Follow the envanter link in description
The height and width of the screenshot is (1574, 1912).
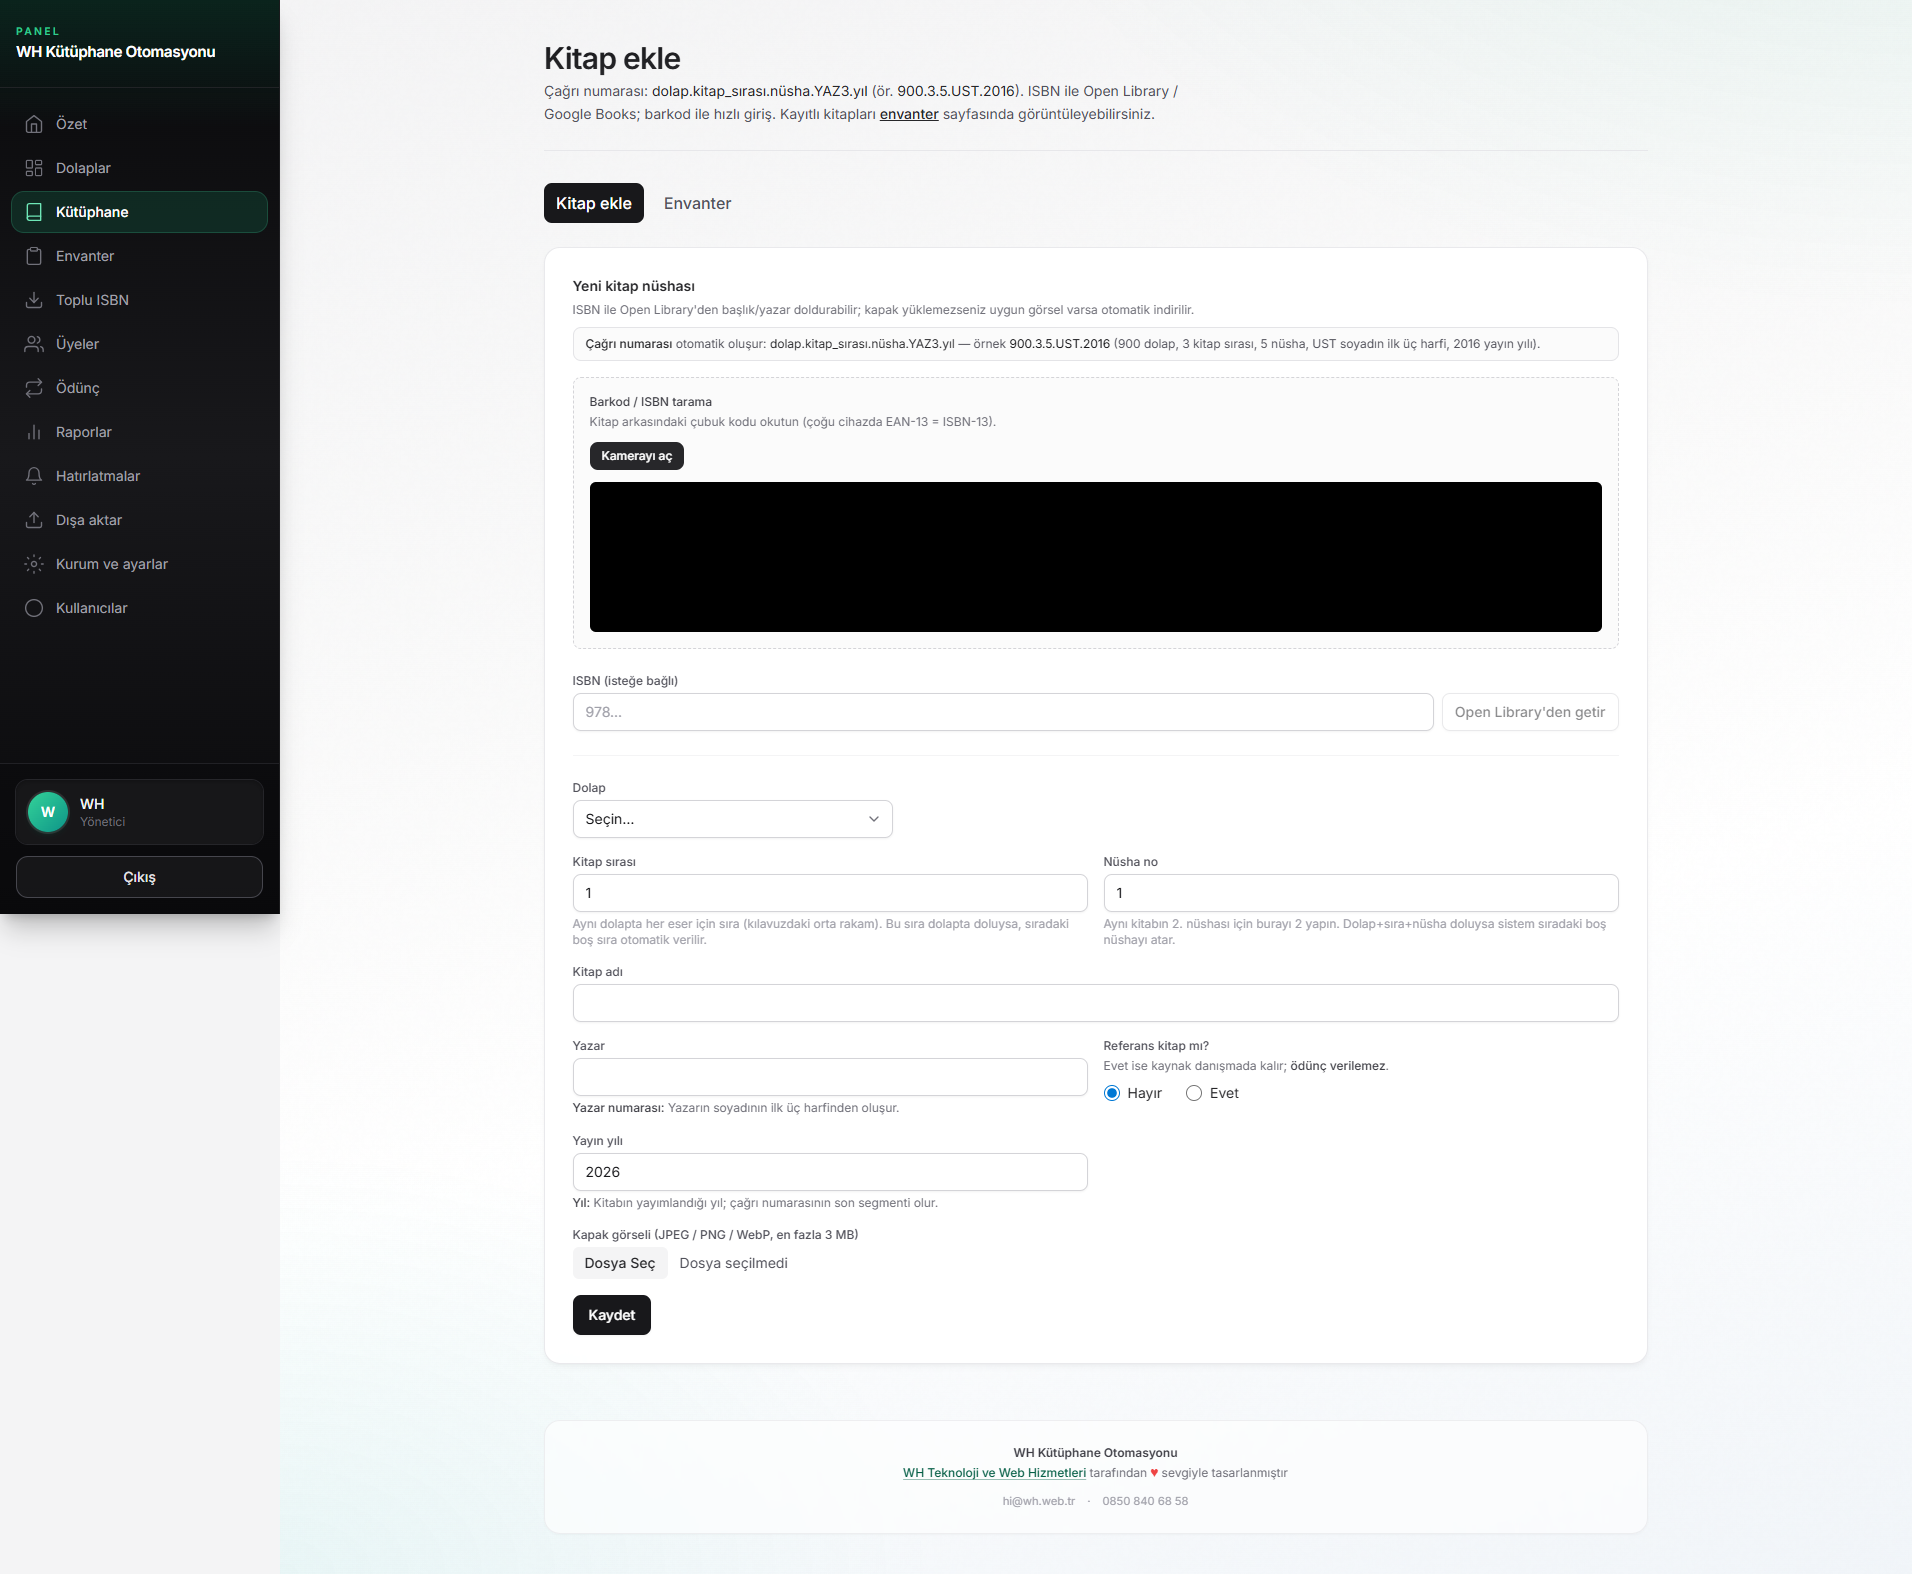(x=909, y=114)
